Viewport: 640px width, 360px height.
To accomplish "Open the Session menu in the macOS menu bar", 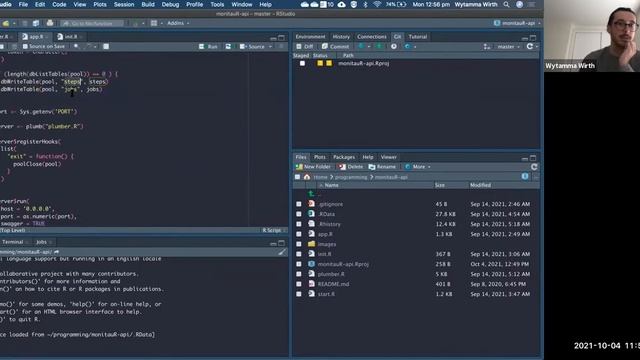I will [x=124, y=4].
